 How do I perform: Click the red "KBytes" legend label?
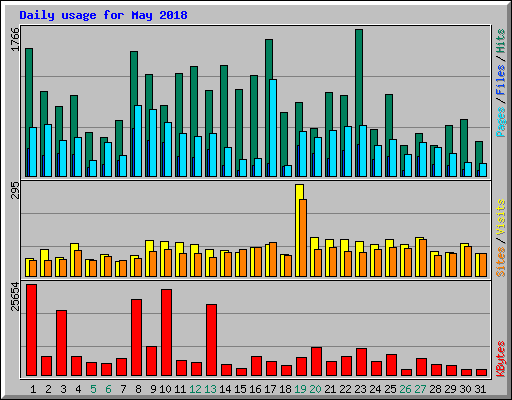tap(501, 359)
